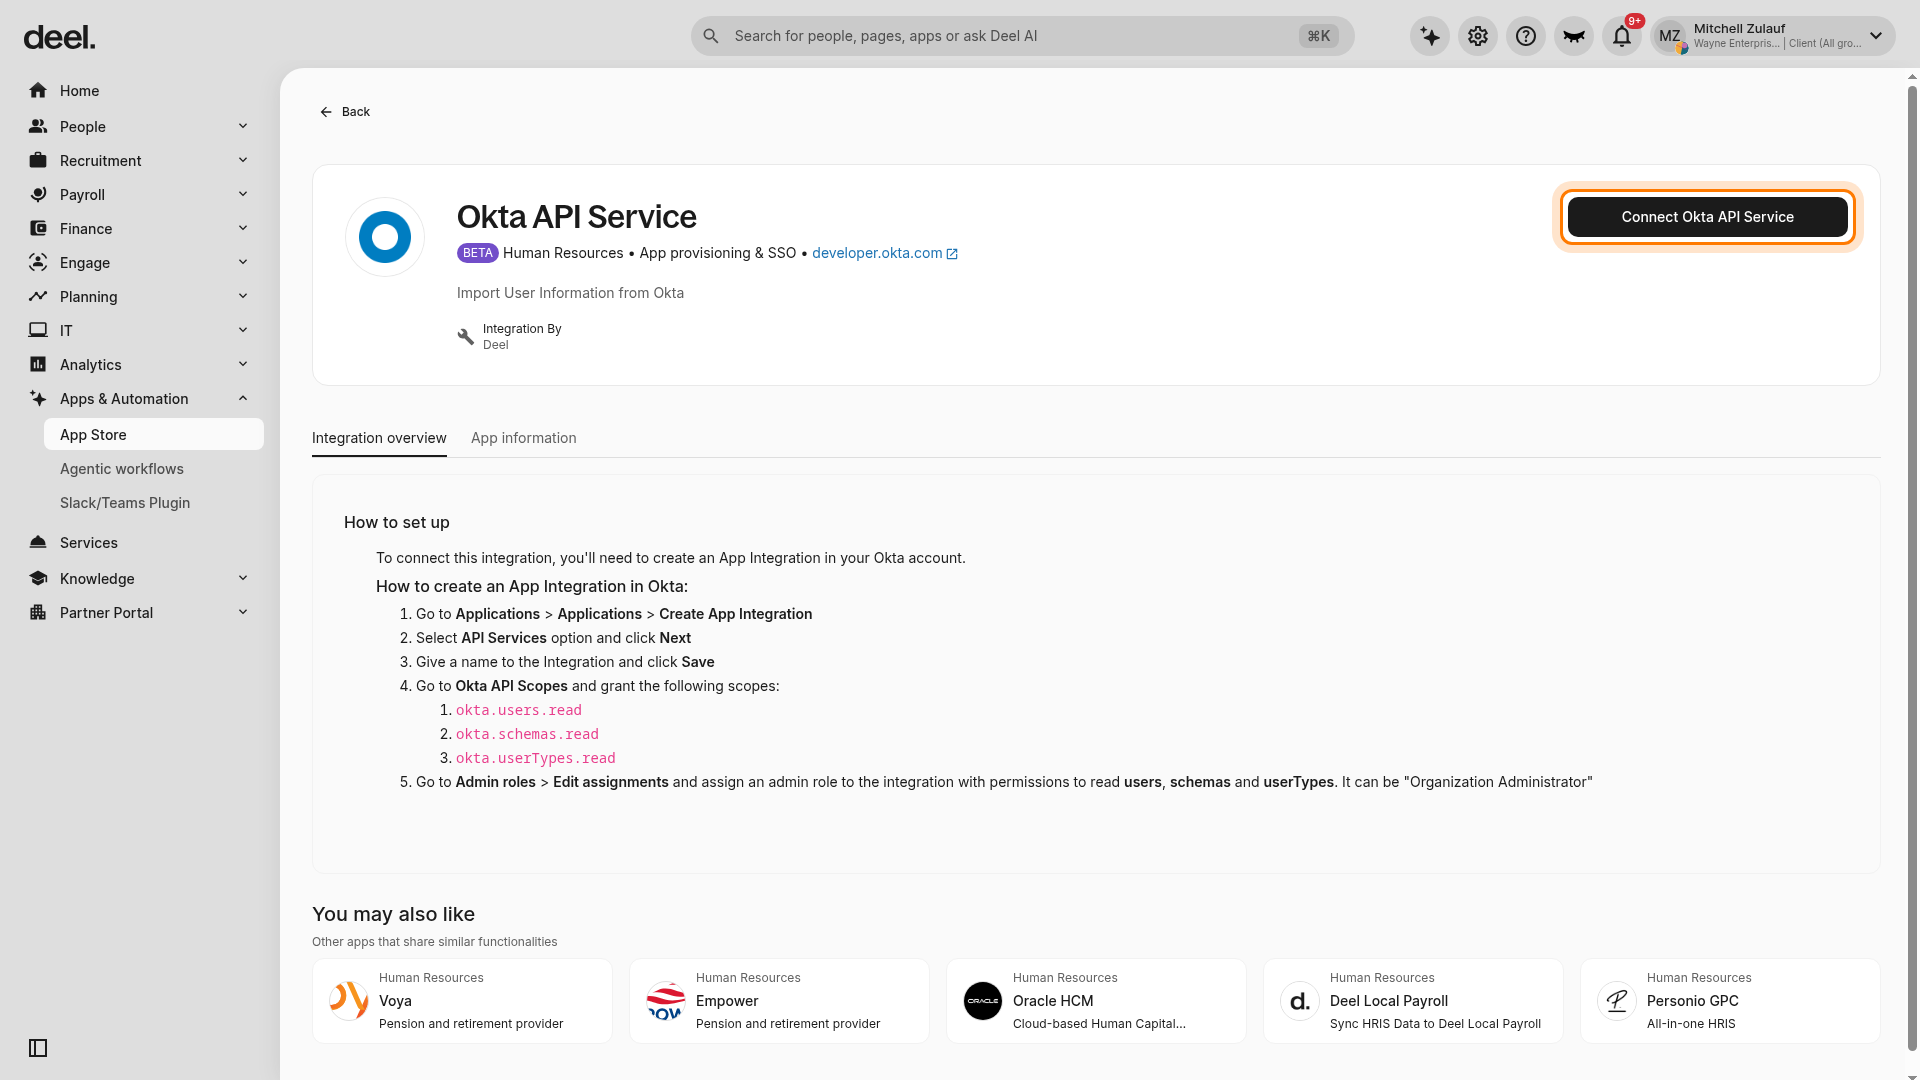1920x1080 pixels.
Task: Click the Apps & Automation sparkle icon
Action: point(38,399)
